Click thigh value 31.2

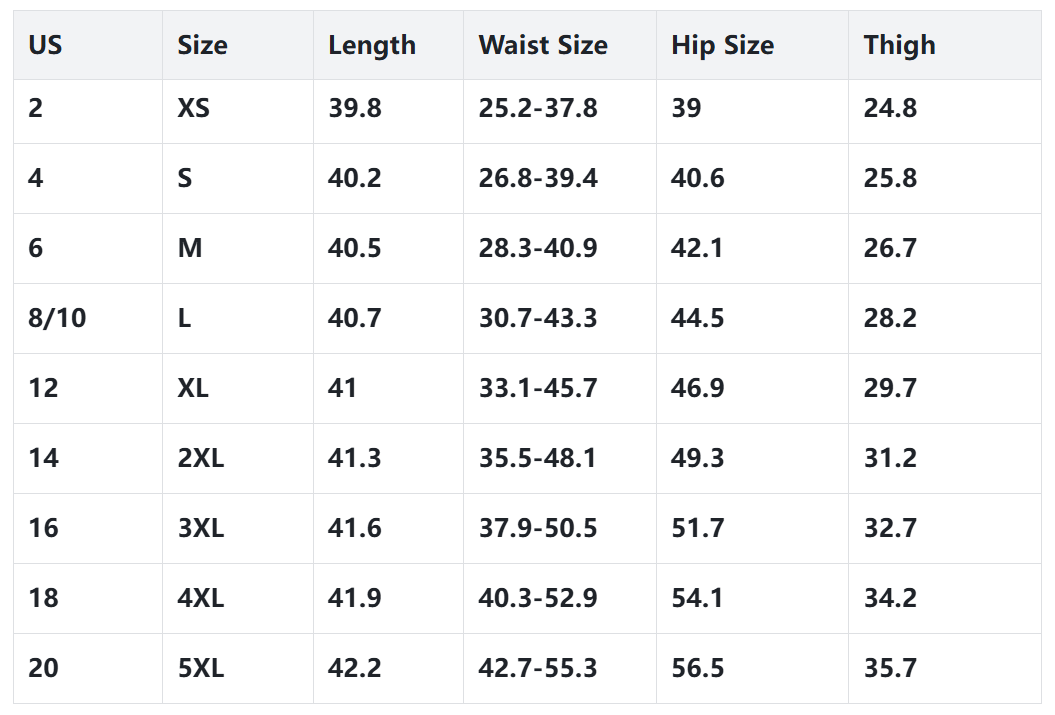(x=890, y=458)
